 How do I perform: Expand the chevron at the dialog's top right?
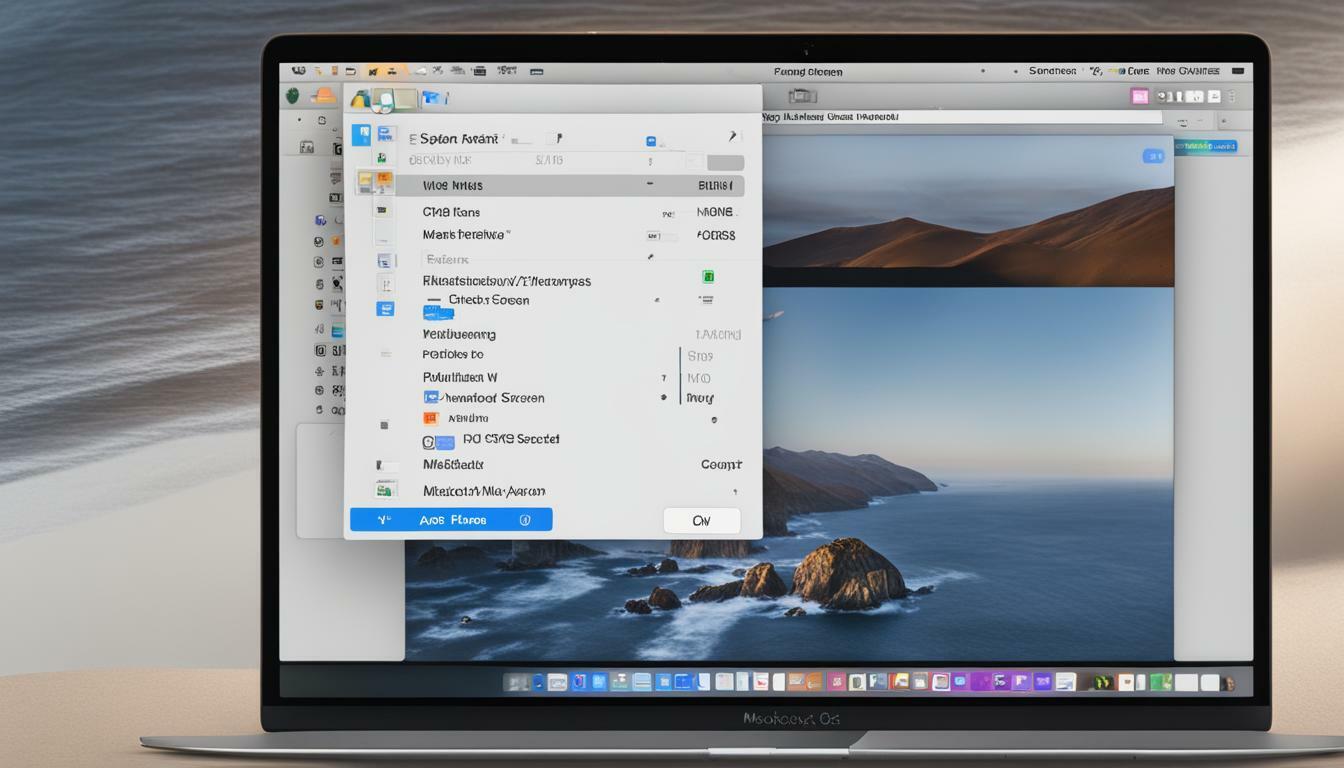point(732,135)
